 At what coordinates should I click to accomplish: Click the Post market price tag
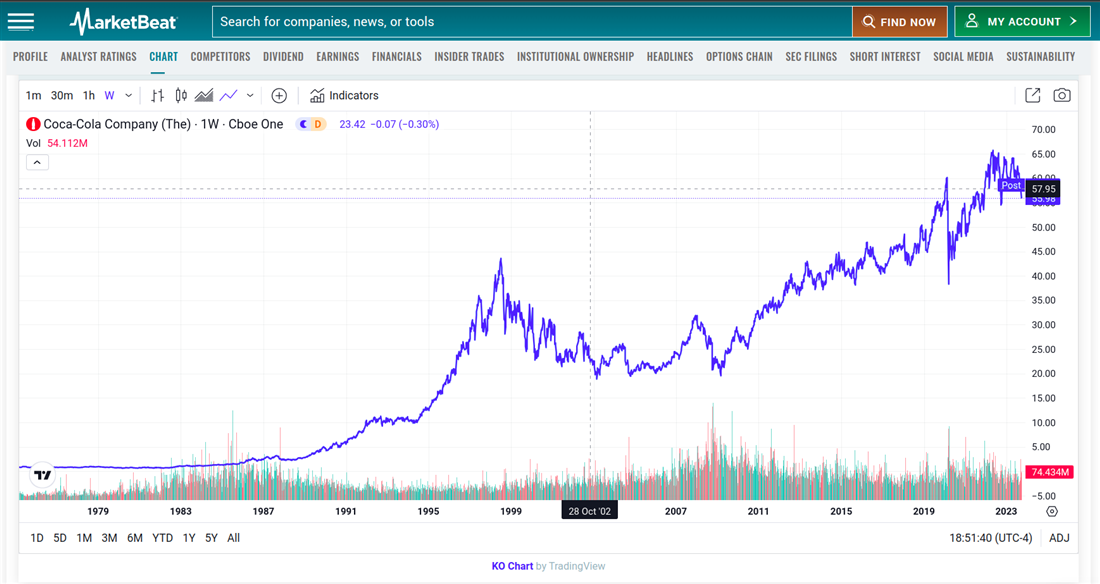point(1011,186)
